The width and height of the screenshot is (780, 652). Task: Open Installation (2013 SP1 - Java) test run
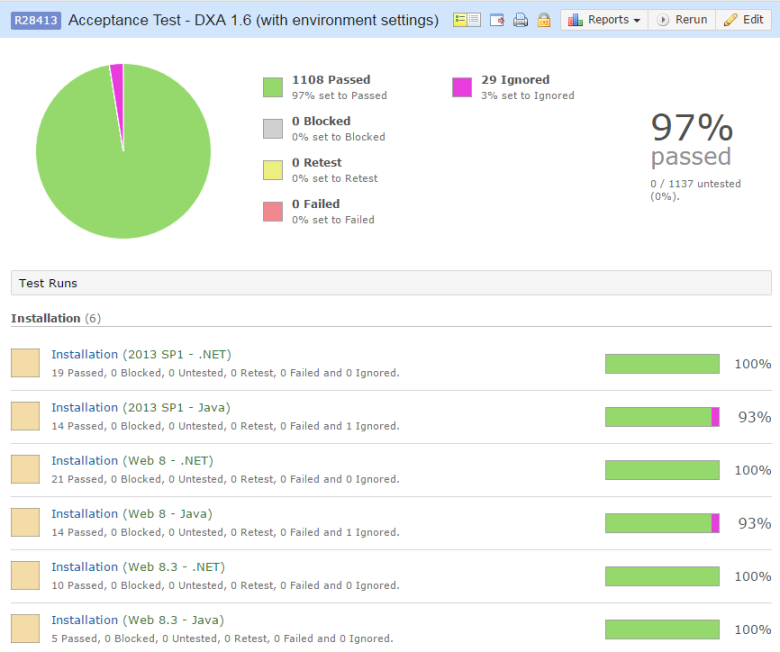coord(140,407)
